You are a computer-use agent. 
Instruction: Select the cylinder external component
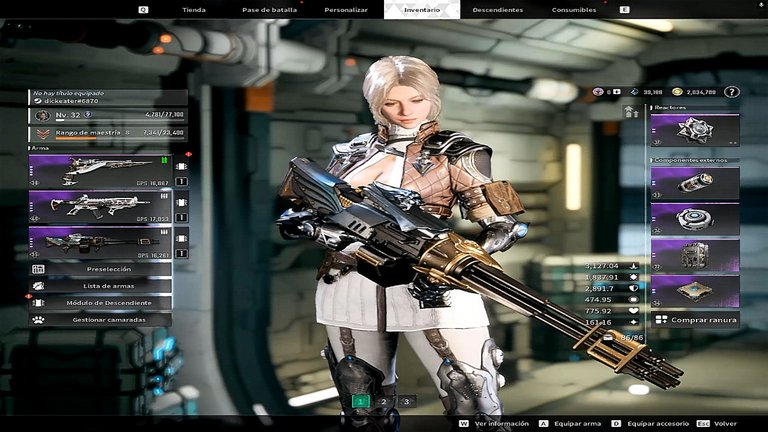point(695,183)
